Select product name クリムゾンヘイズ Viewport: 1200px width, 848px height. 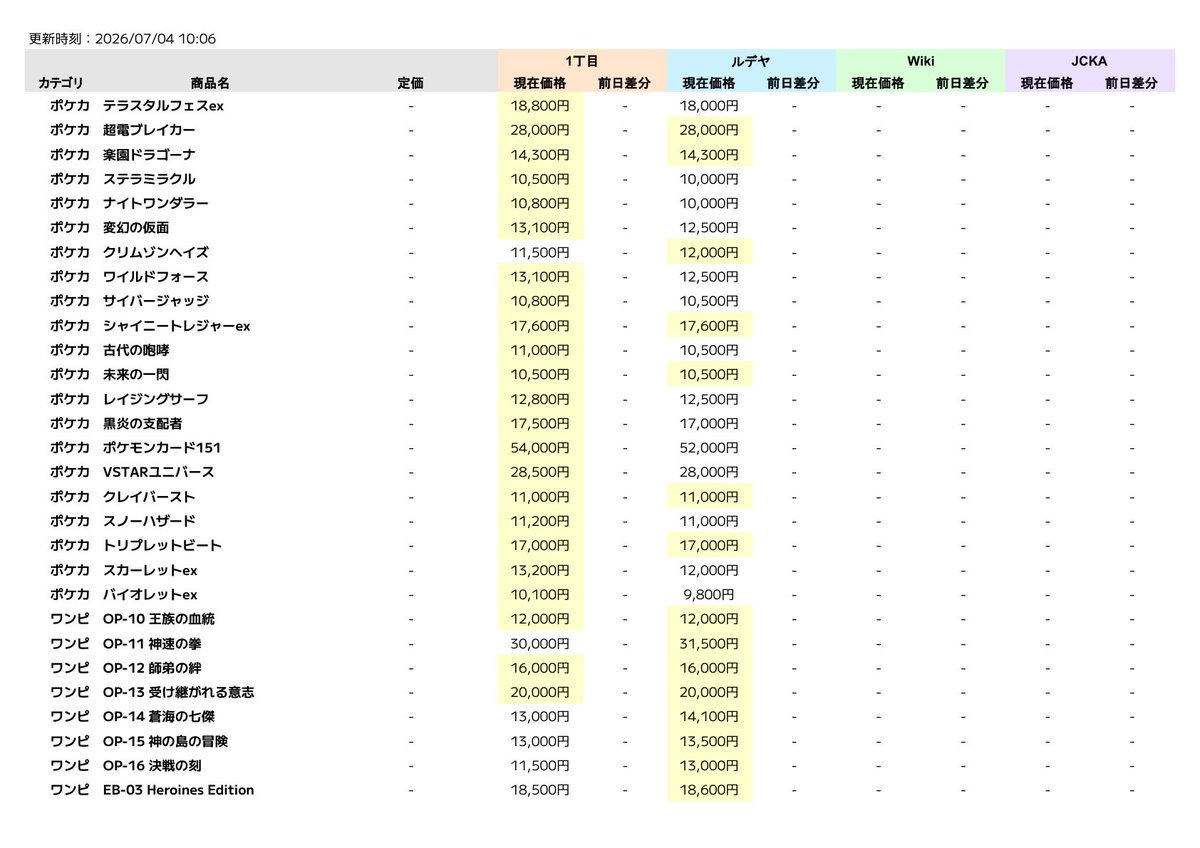coord(156,252)
